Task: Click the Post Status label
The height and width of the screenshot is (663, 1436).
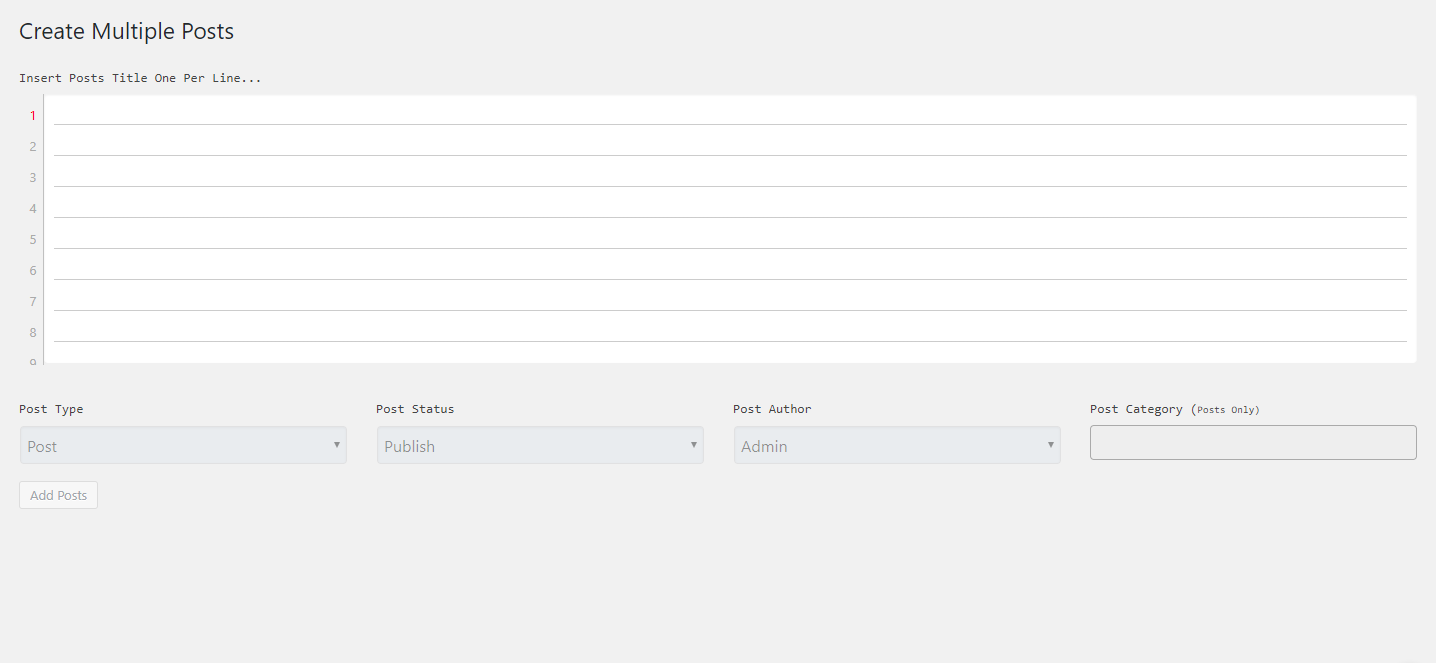Action: (x=415, y=409)
